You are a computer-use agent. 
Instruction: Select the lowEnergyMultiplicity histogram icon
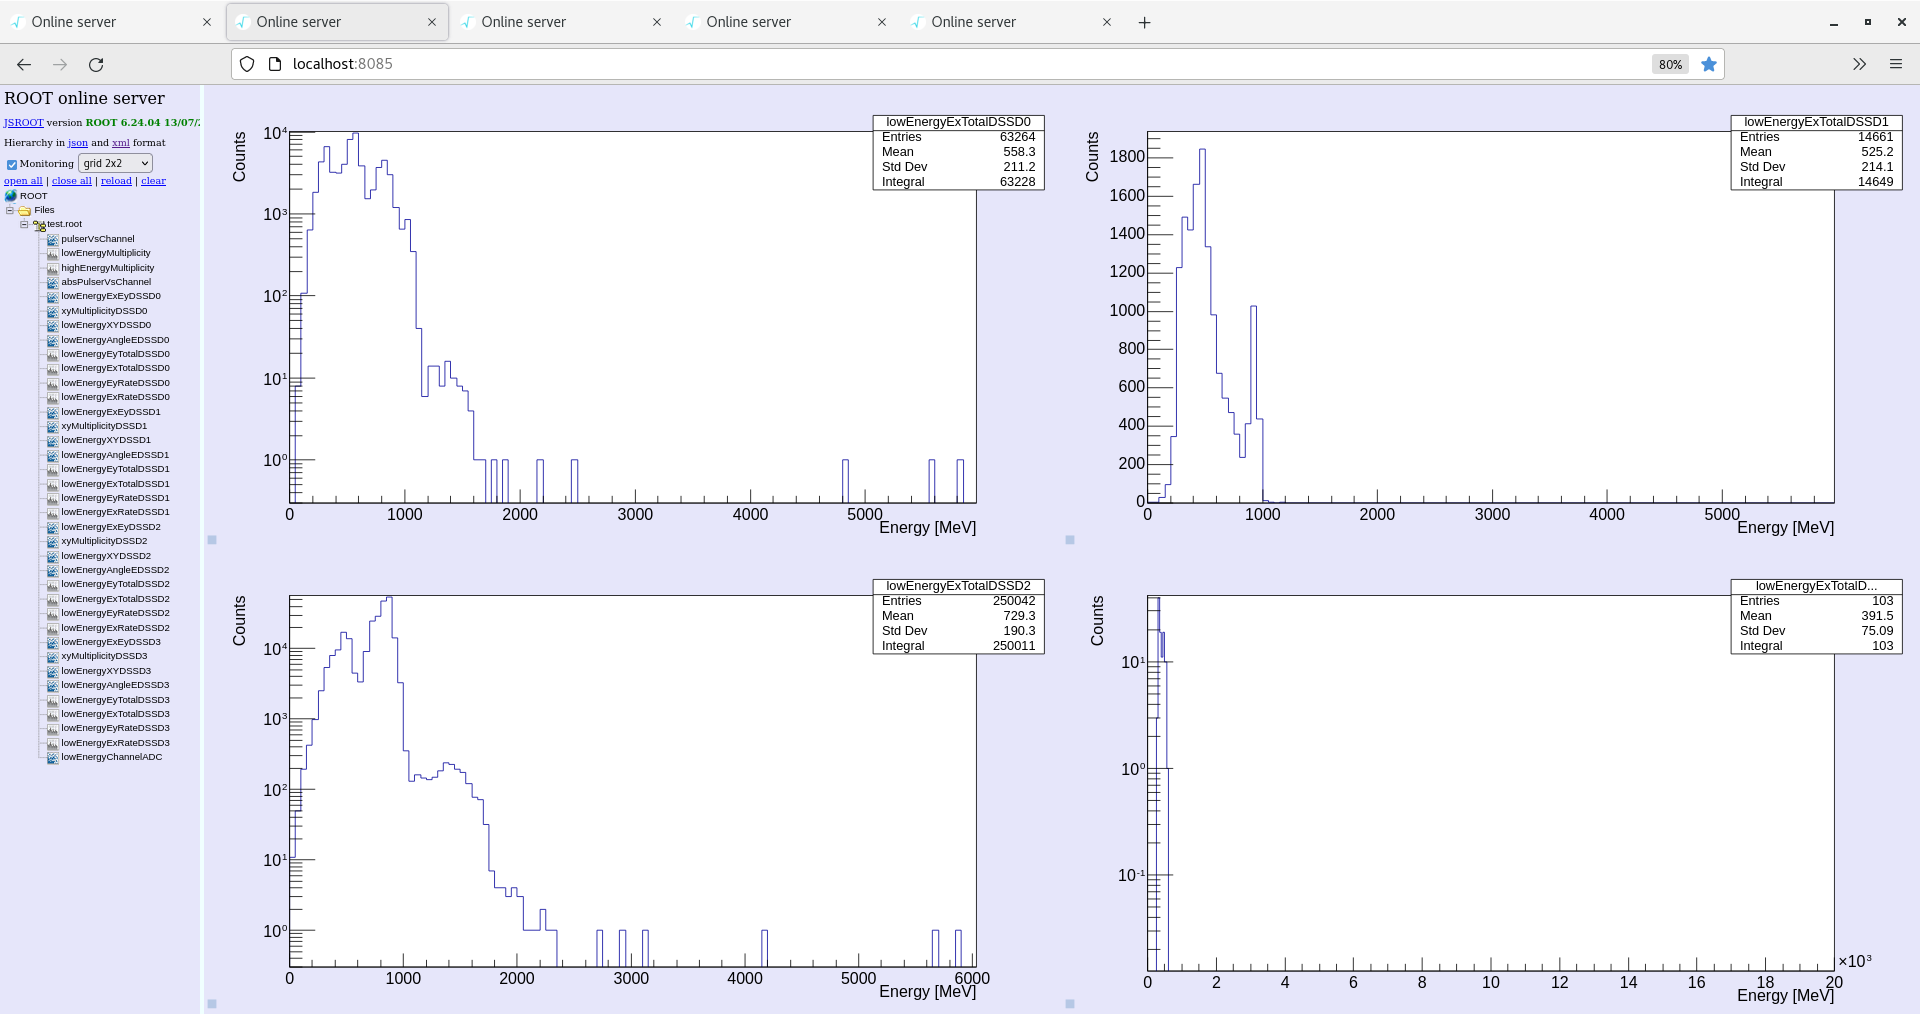coord(51,253)
